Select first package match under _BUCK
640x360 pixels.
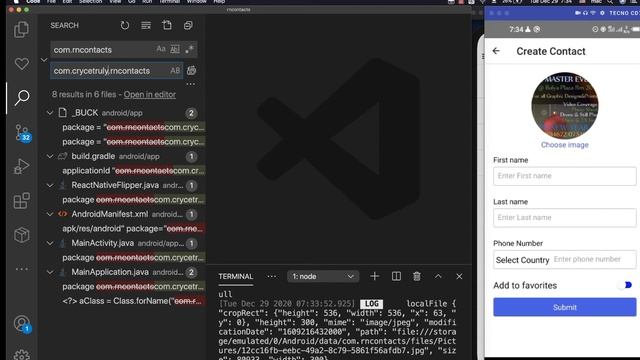click(133, 127)
